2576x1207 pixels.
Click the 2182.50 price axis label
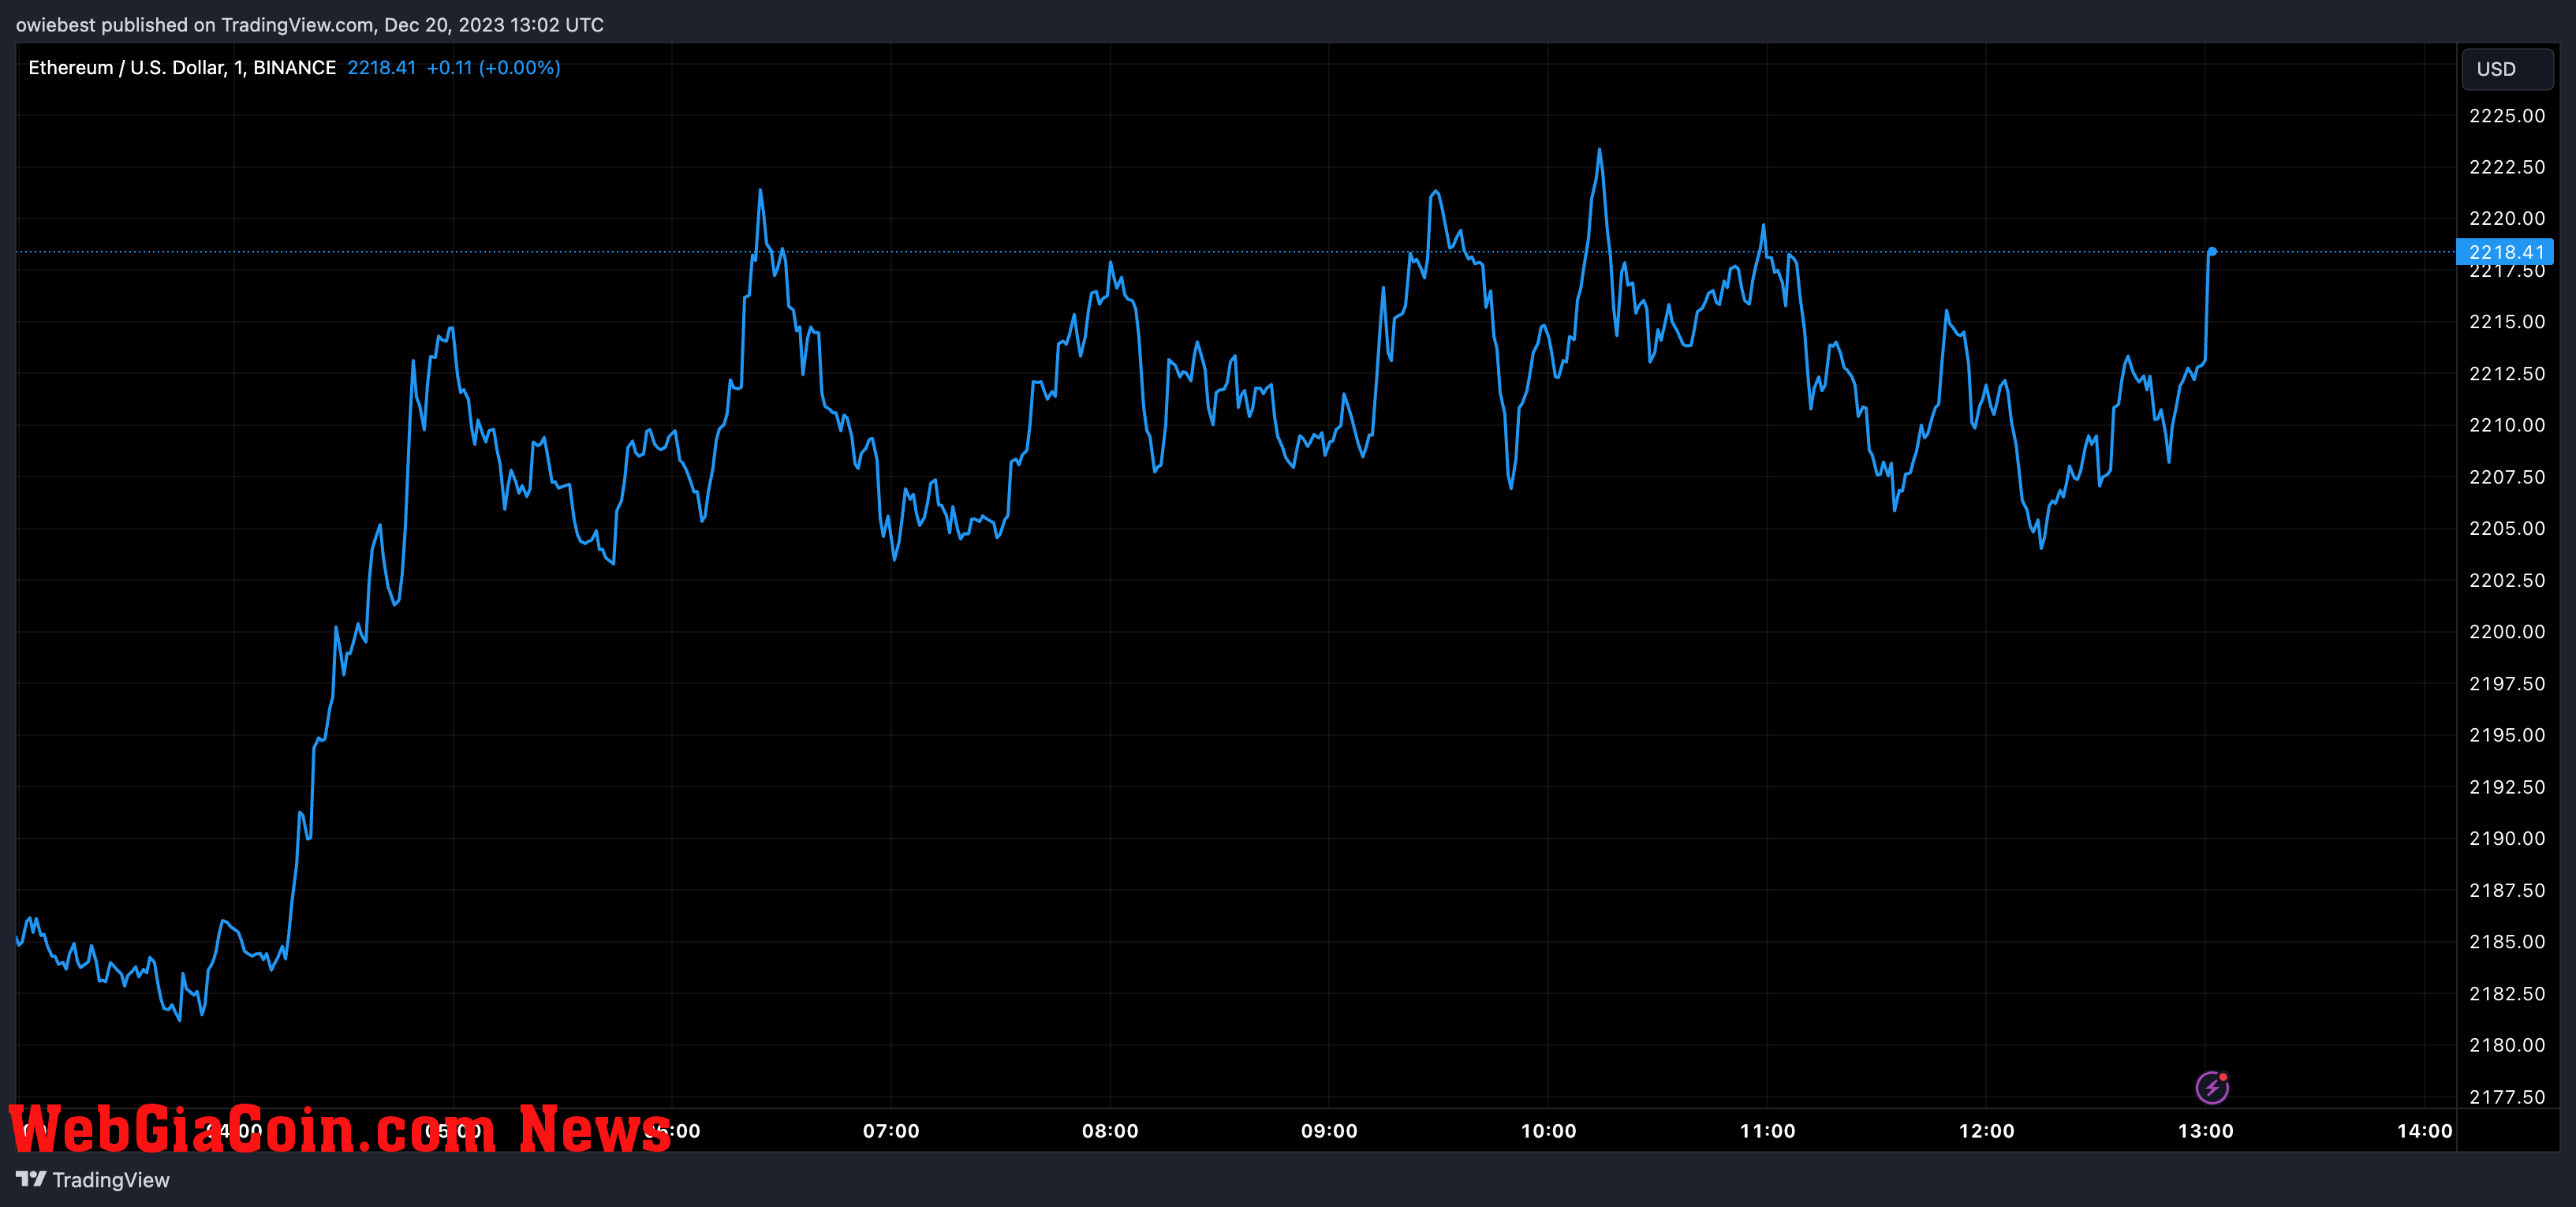(x=2507, y=994)
